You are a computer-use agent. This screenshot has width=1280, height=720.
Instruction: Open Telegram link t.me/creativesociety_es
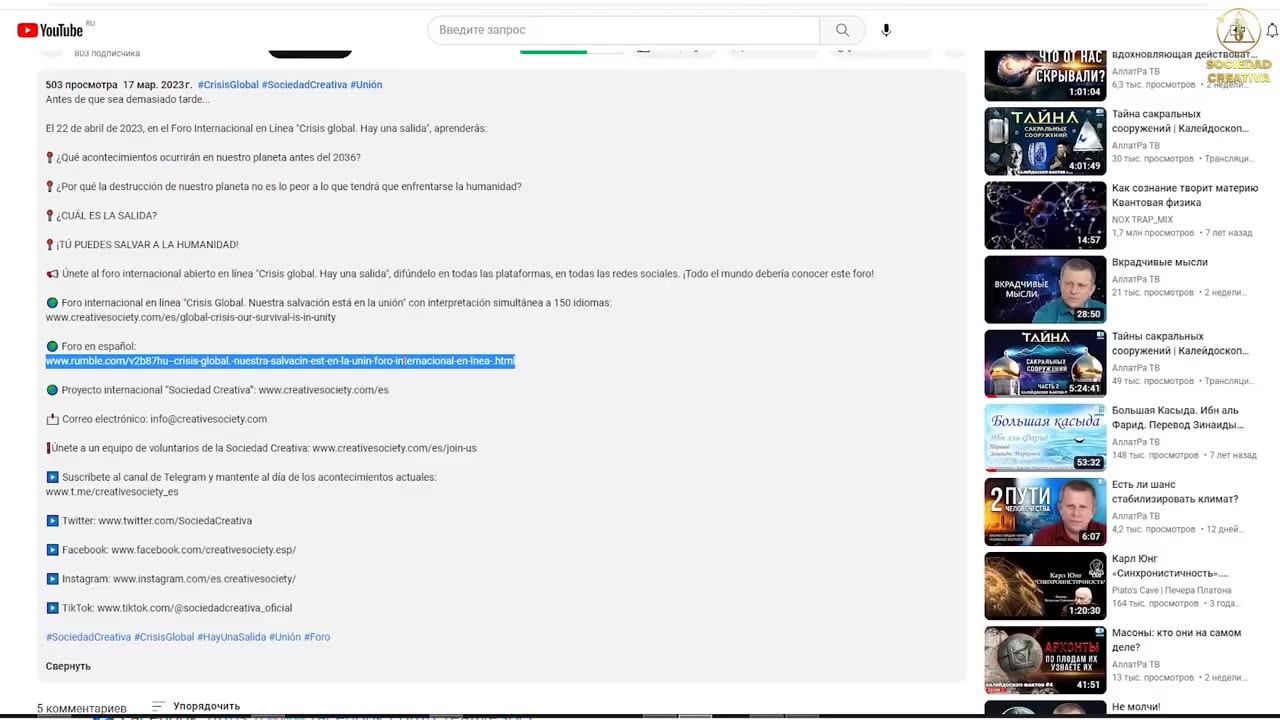(x=112, y=492)
